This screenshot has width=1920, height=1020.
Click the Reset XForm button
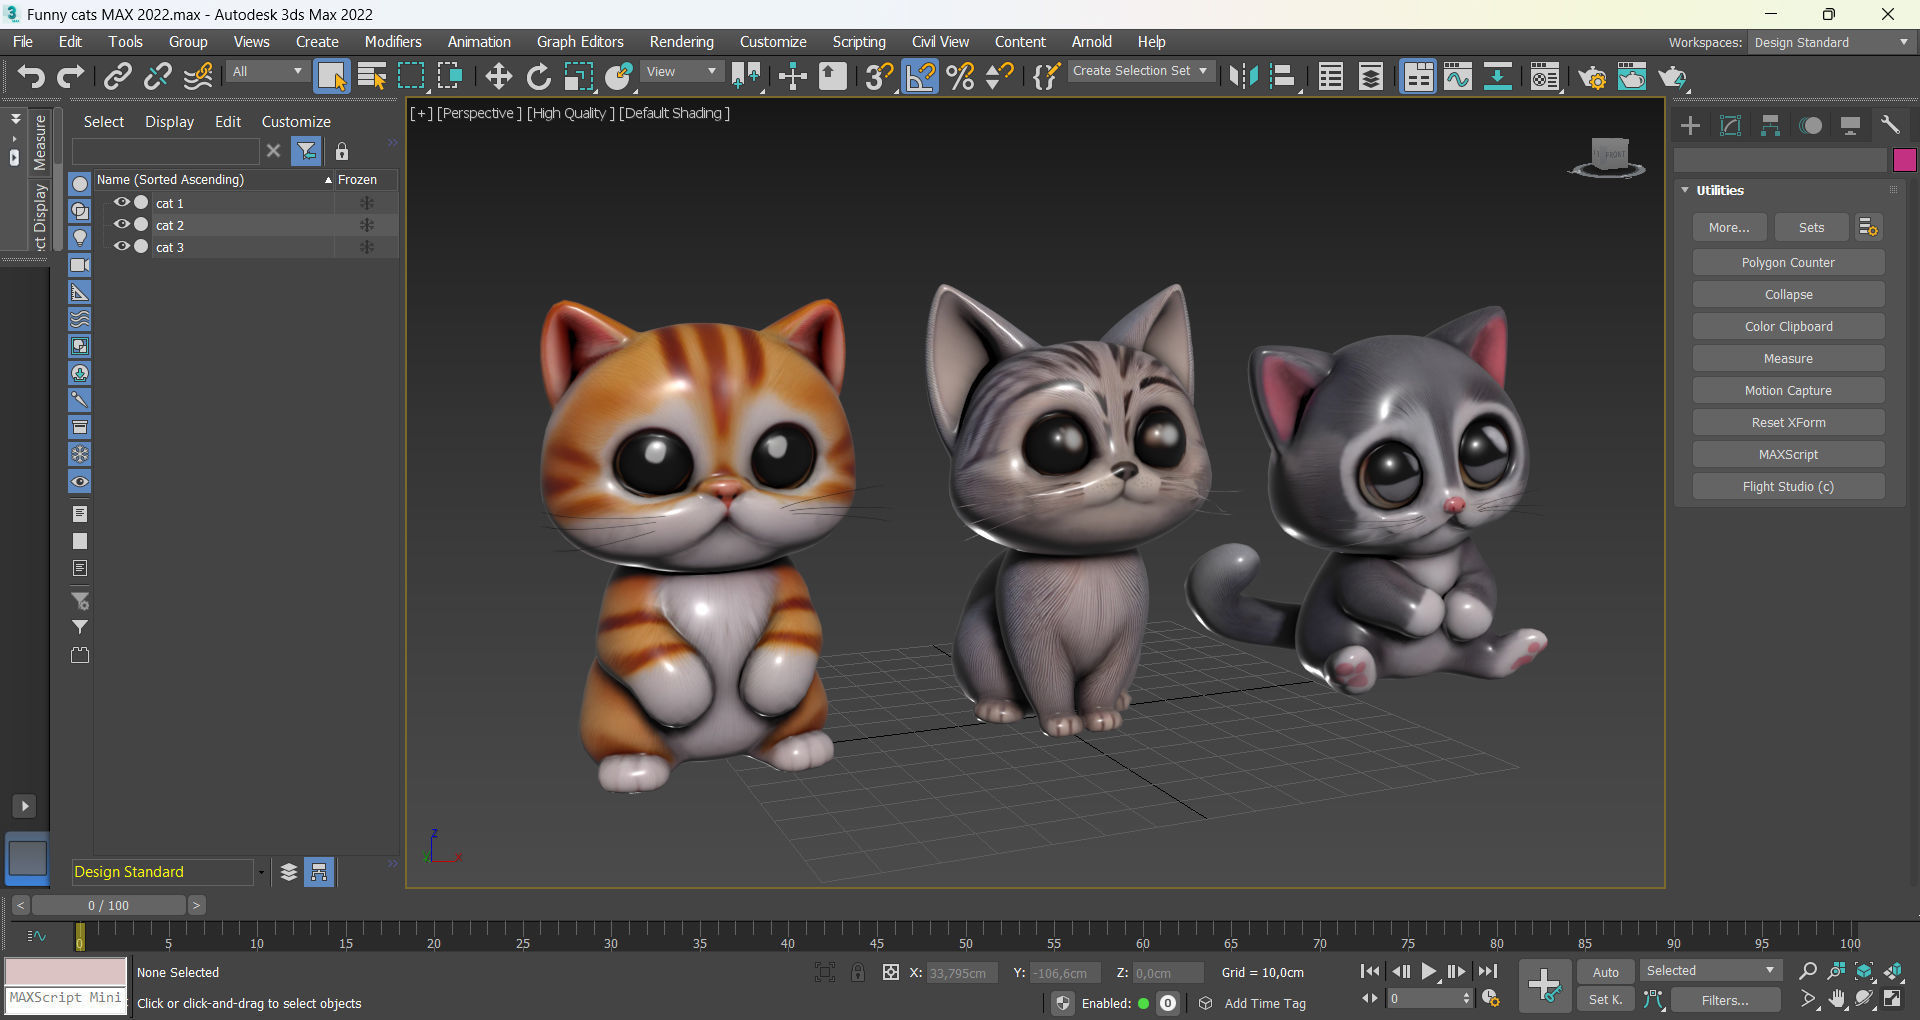point(1788,422)
